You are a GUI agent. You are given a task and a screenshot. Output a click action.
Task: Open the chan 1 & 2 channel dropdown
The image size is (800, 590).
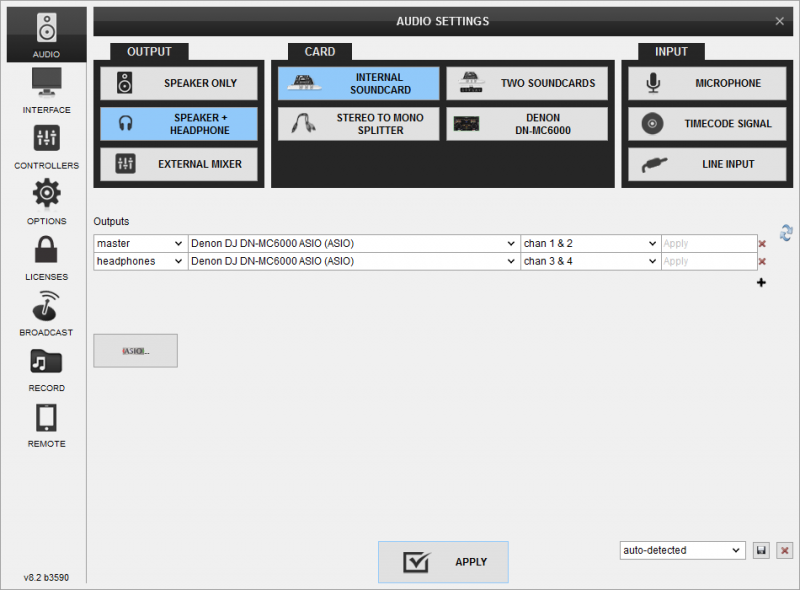(x=590, y=243)
